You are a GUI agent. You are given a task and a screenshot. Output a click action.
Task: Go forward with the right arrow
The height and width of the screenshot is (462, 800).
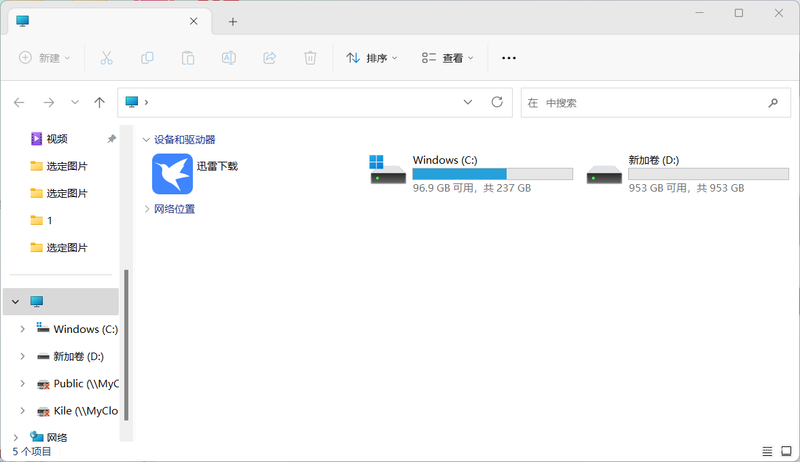[x=48, y=102]
